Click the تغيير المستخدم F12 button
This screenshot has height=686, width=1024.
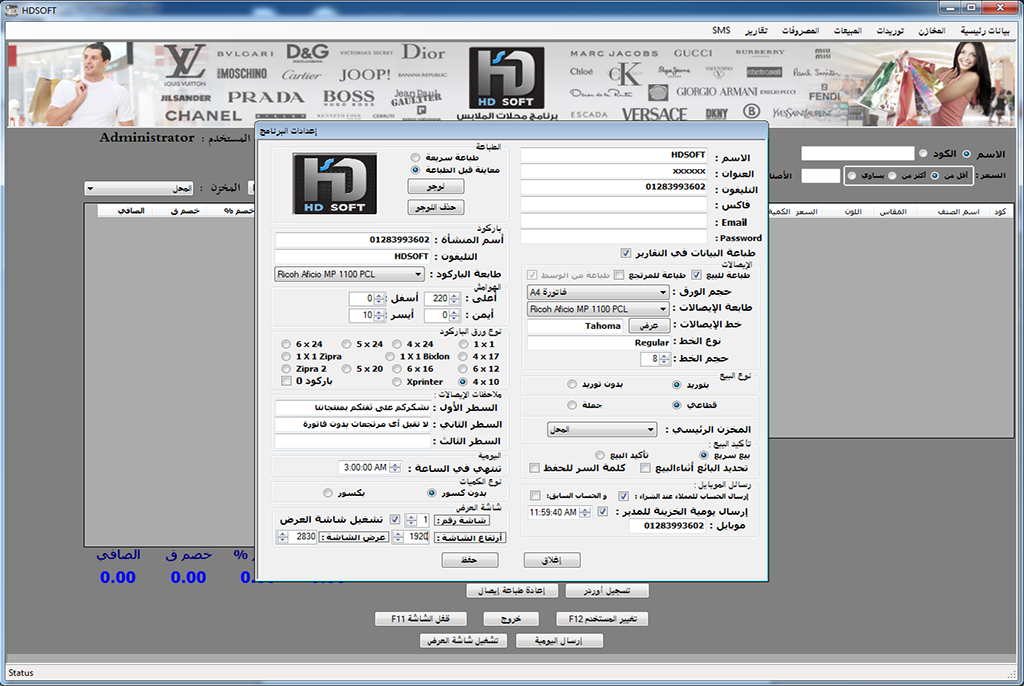click(x=602, y=619)
